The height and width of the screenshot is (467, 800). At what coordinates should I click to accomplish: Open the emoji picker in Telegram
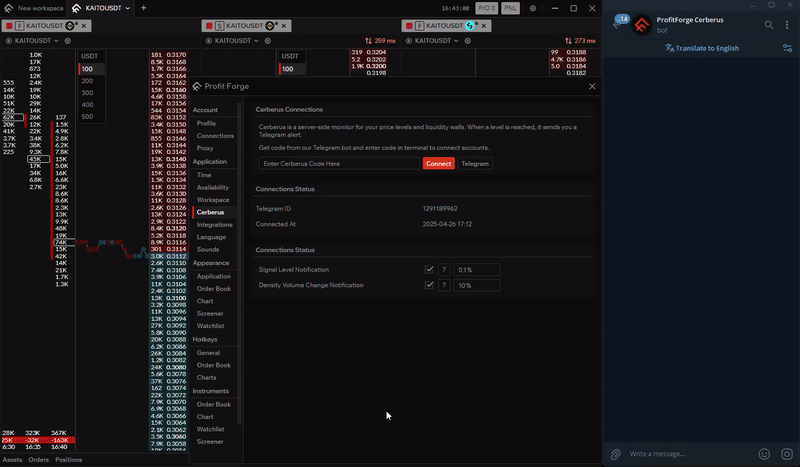click(x=764, y=454)
